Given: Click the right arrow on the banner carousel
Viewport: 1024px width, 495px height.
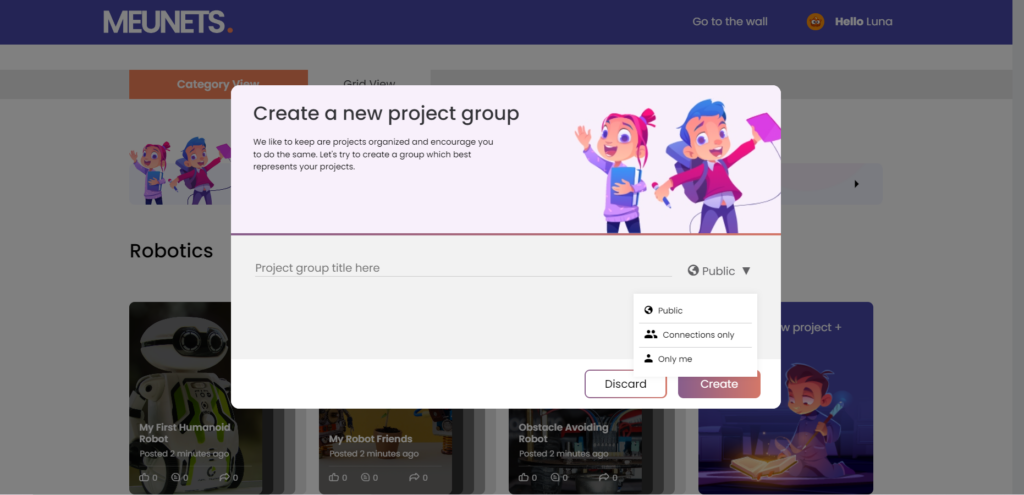Looking at the screenshot, I should pos(856,184).
